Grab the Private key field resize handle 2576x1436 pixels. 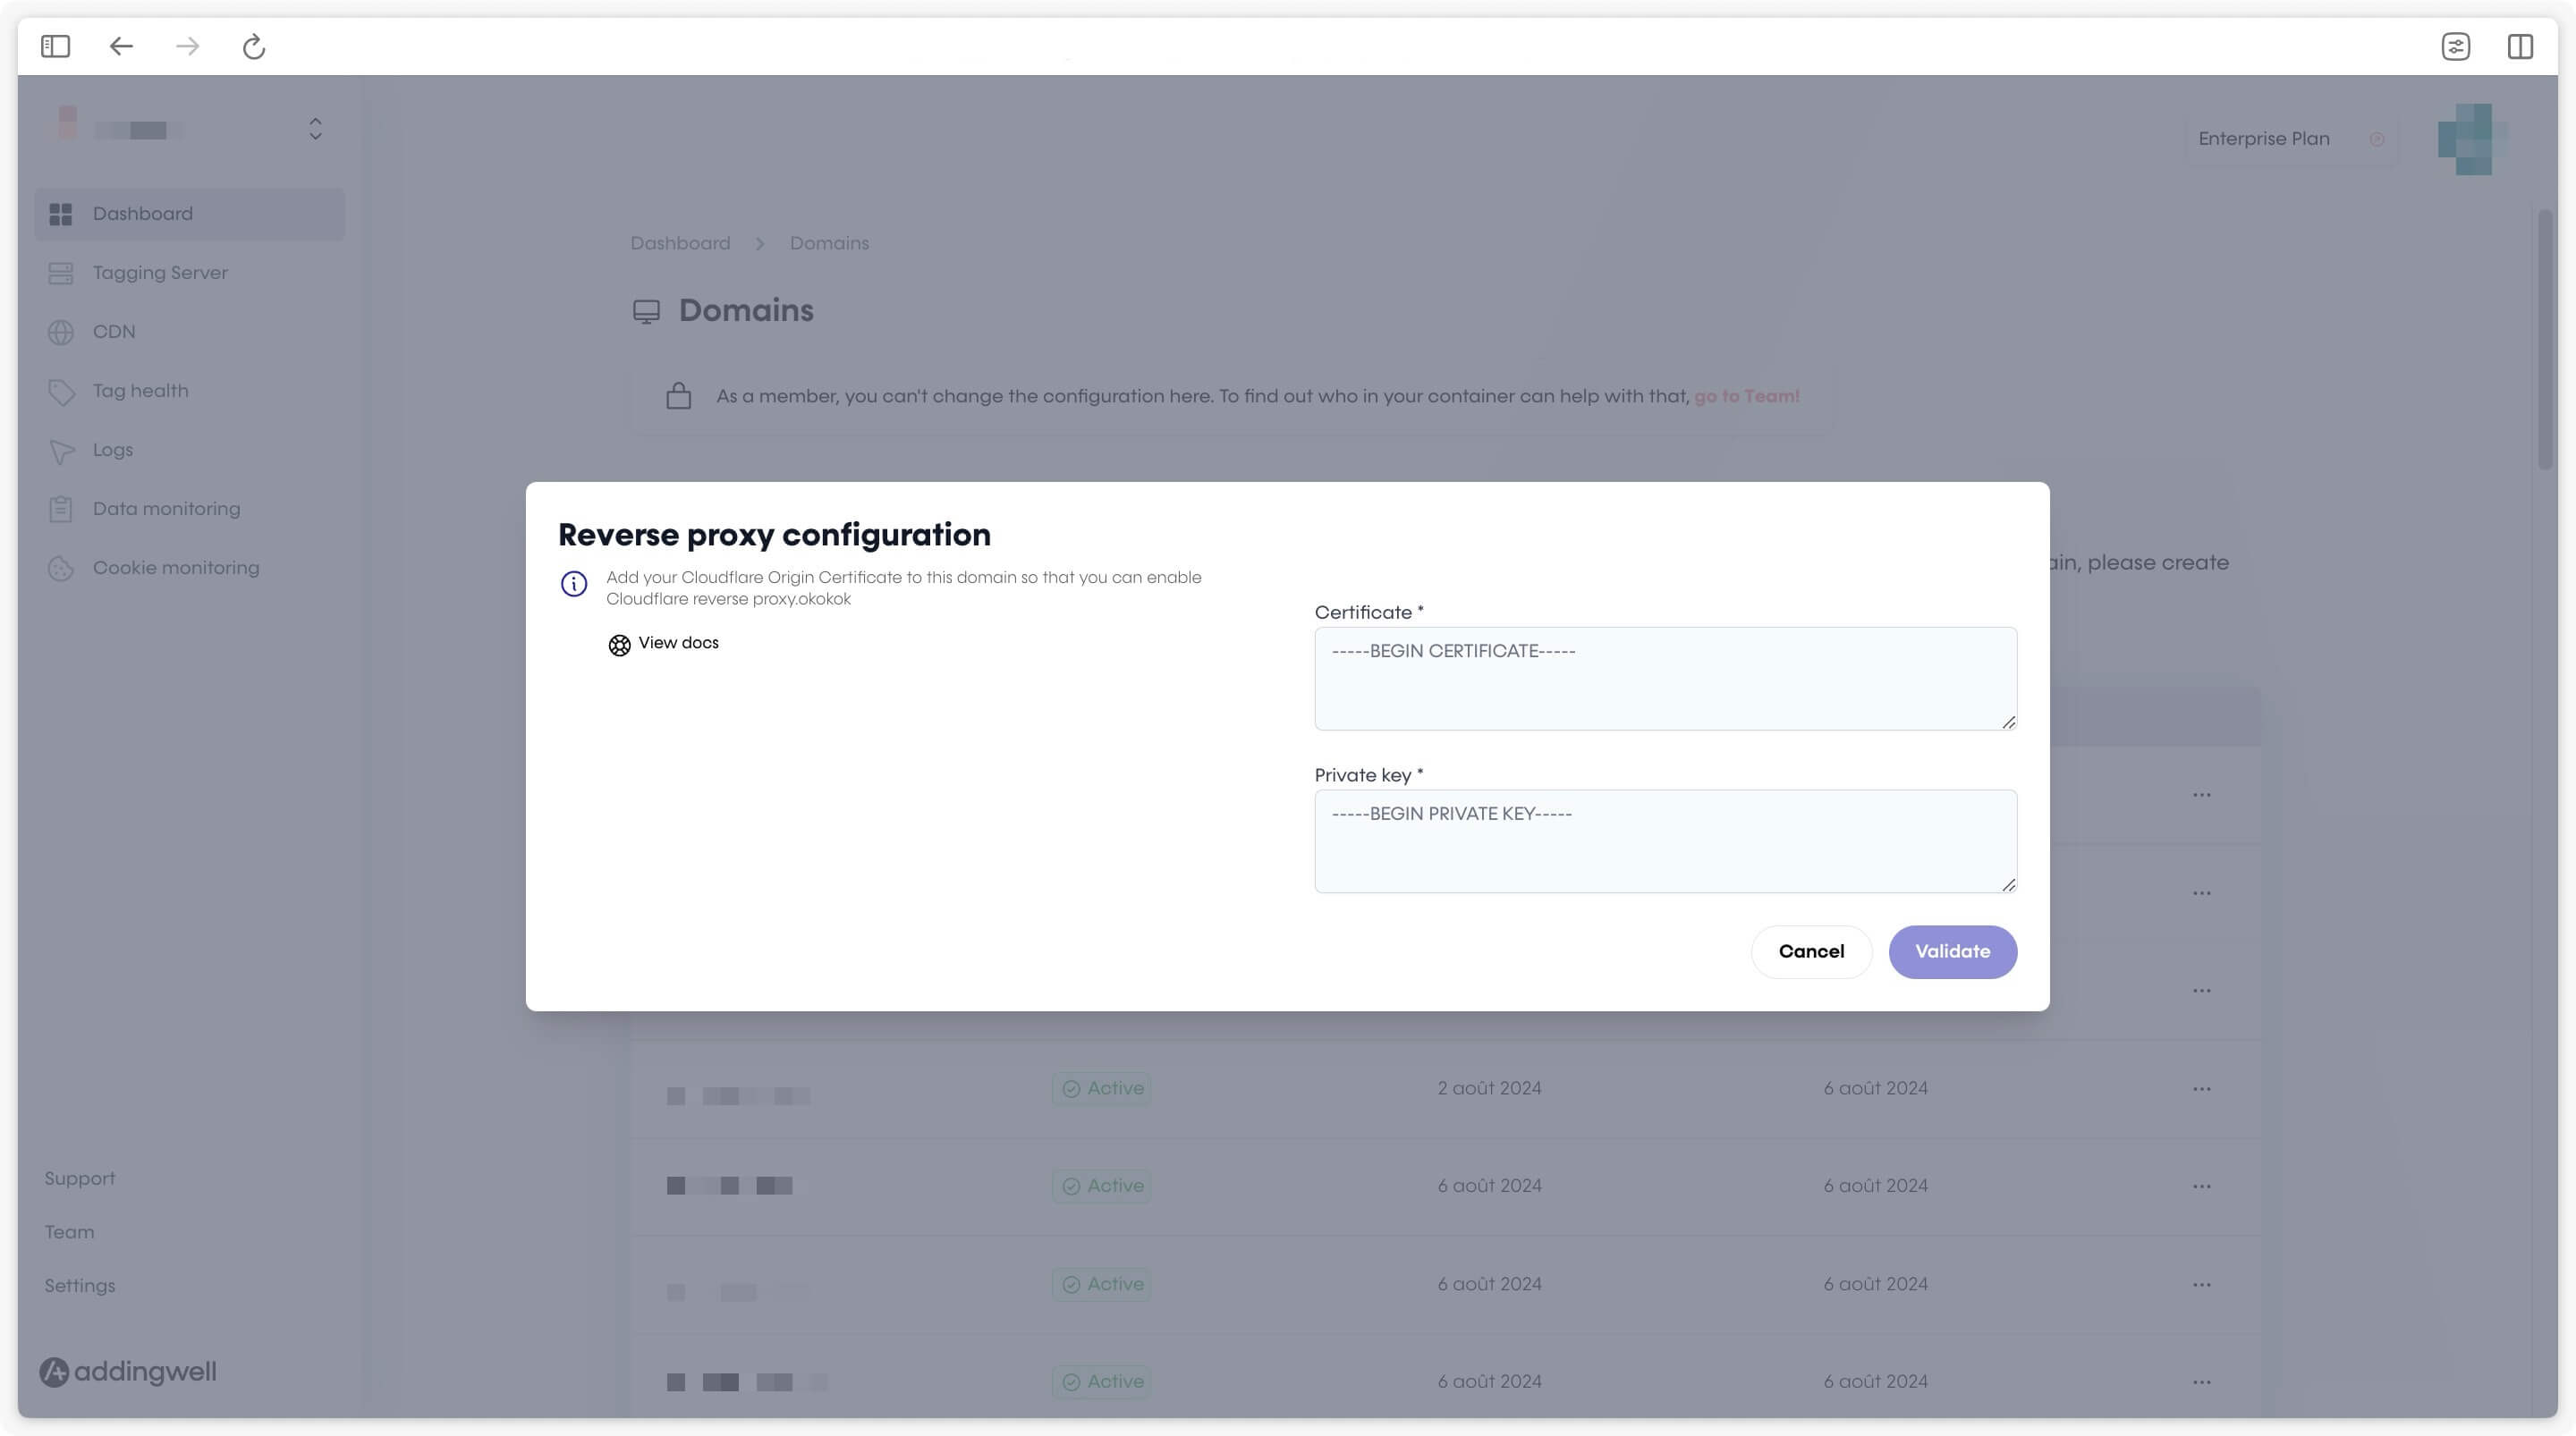2008,885
